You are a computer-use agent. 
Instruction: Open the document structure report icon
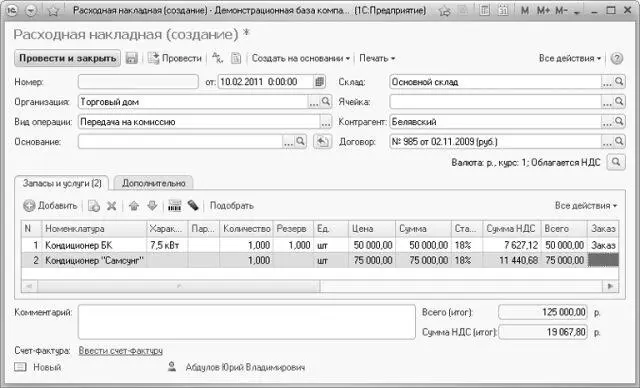pyautogui.click(x=236, y=58)
